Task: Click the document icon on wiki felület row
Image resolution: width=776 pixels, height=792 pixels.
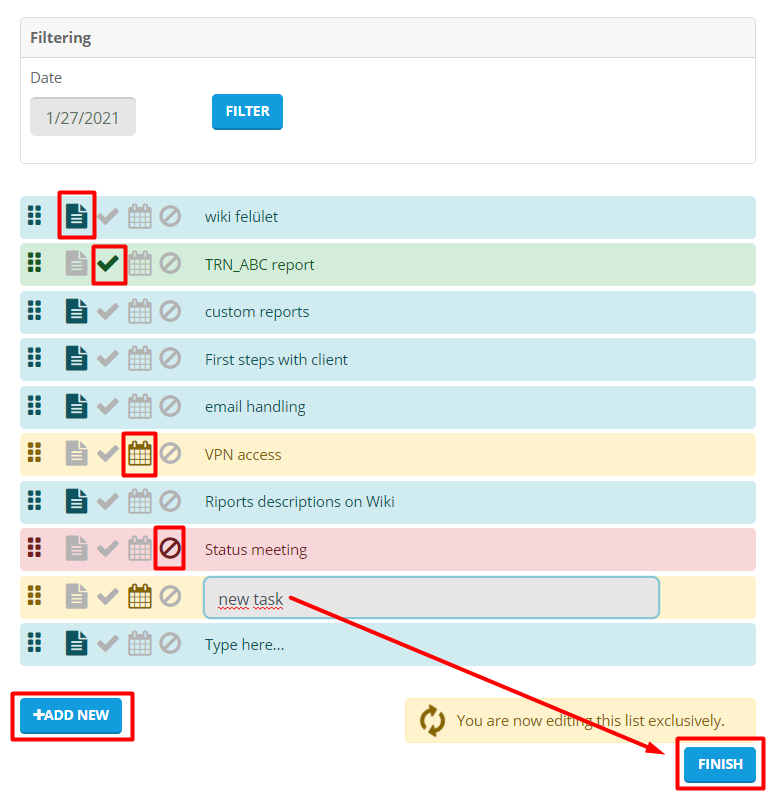Action: (77, 216)
